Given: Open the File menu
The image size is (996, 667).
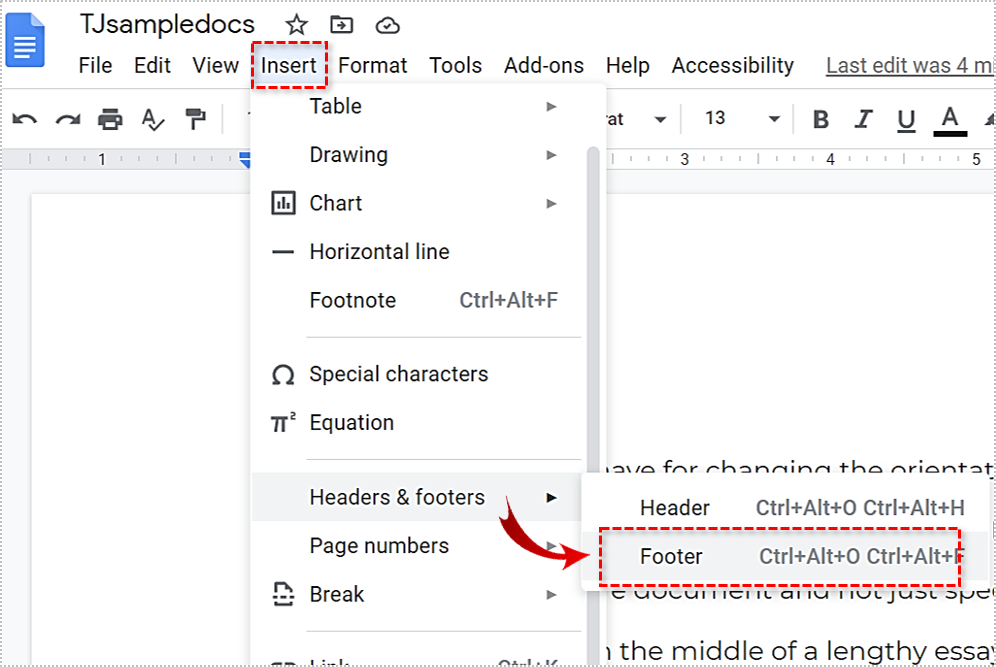Looking at the screenshot, I should [x=95, y=65].
